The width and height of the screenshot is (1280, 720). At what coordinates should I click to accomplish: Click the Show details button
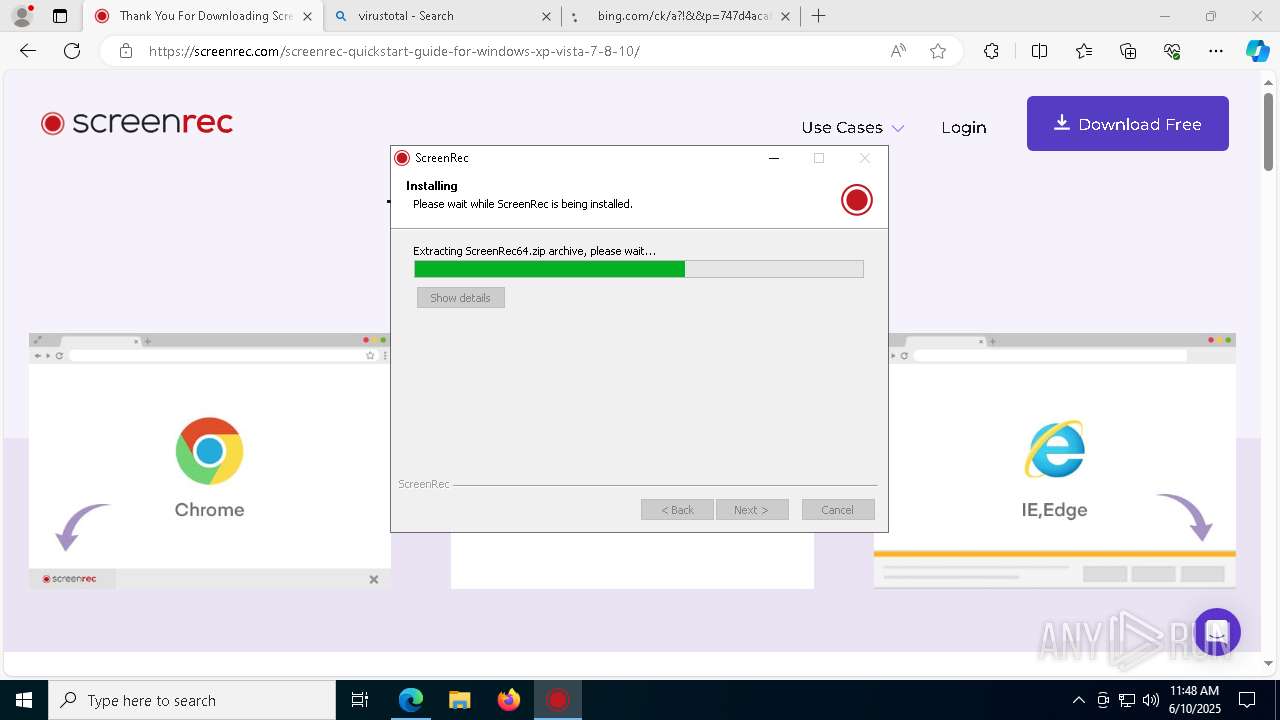461,298
